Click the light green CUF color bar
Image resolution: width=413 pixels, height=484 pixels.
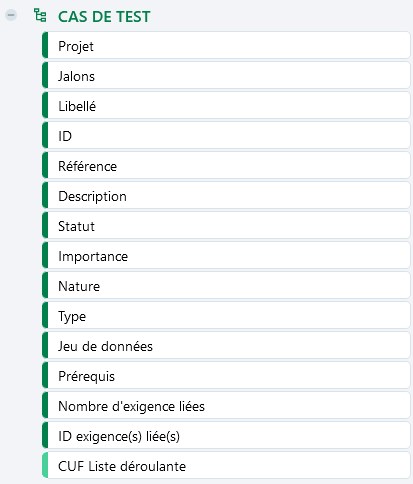(x=45, y=466)
